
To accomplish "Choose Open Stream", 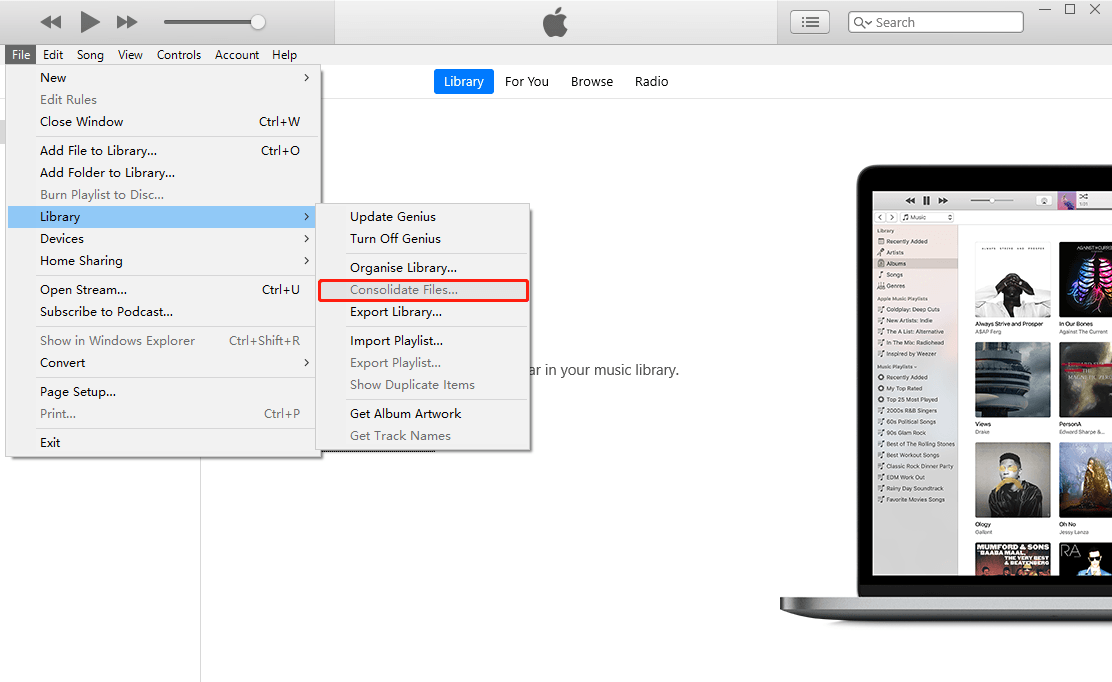I will [163, 289].
